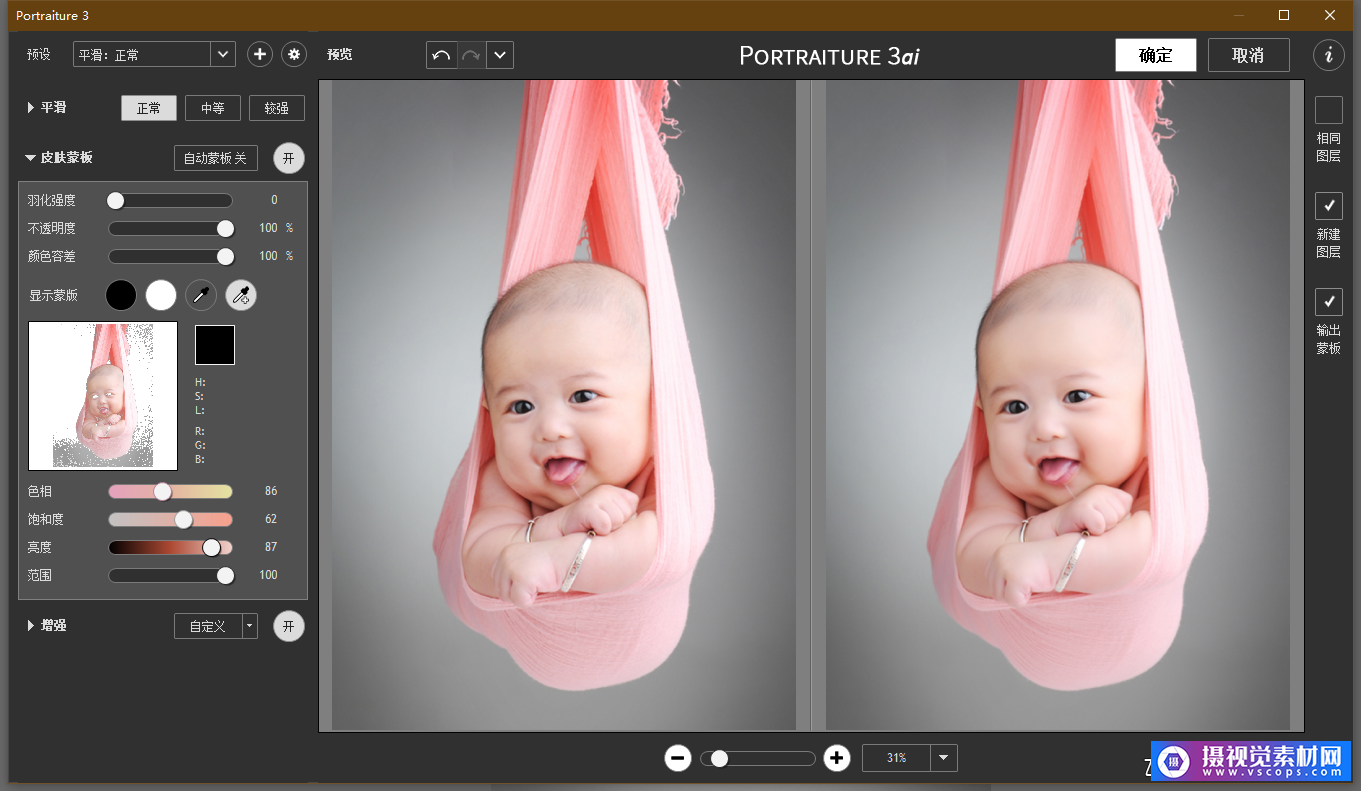Viewport: 1361px width, 791px height.
Task: Toggle the enhancement 开 switch
Action: [289, 626]
